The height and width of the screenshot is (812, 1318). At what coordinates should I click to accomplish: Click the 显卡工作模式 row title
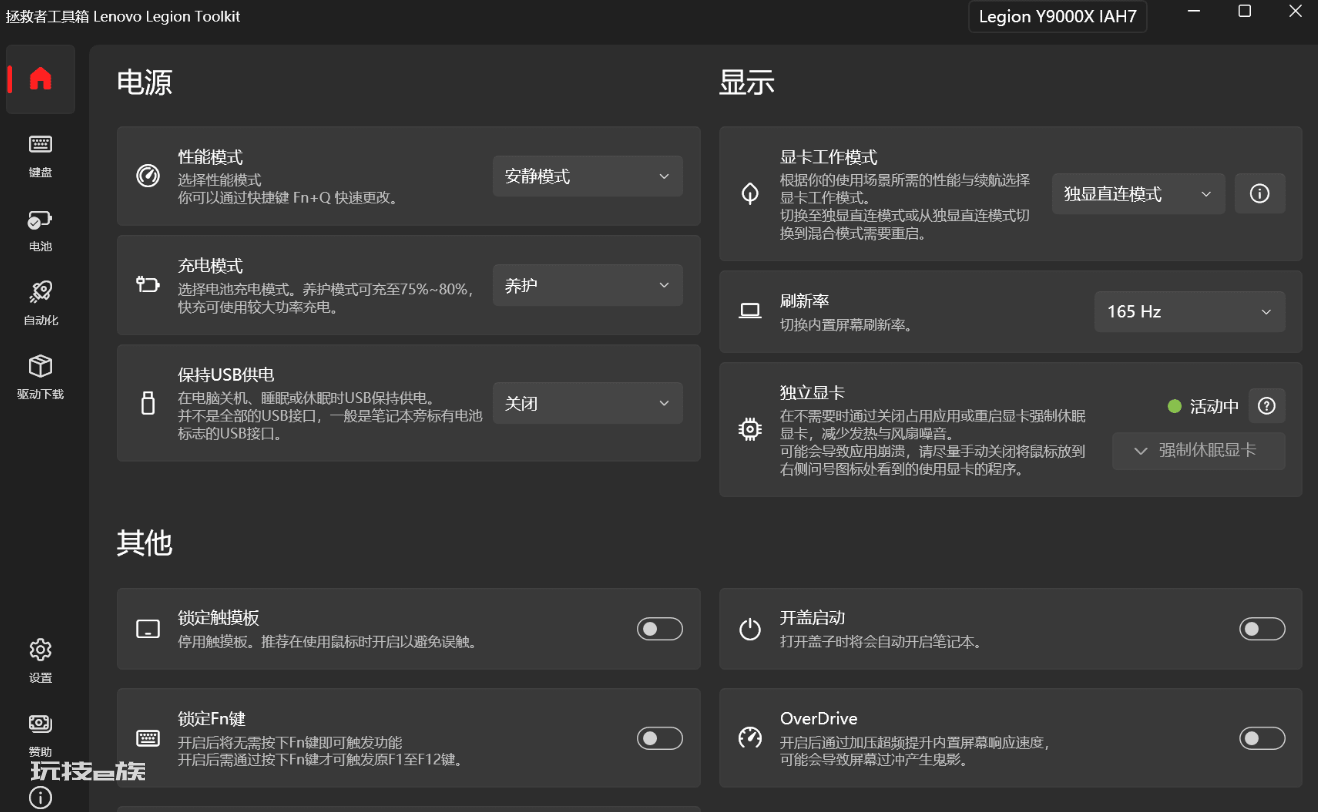pos(829,157)
